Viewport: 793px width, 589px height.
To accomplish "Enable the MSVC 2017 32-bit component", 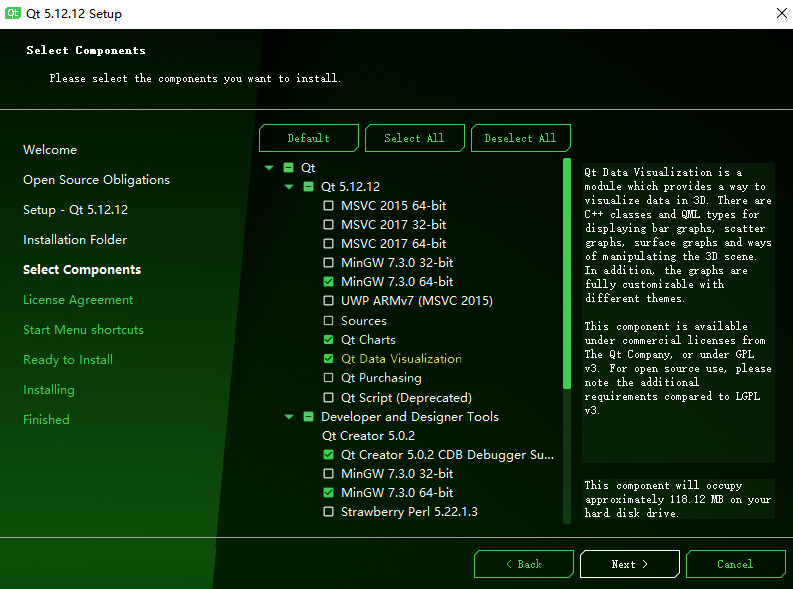I will tap(328, 224).
